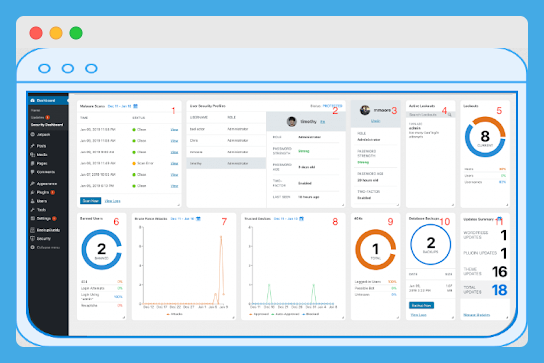Open Malware Scans date range calendar icon

[136, 106]
